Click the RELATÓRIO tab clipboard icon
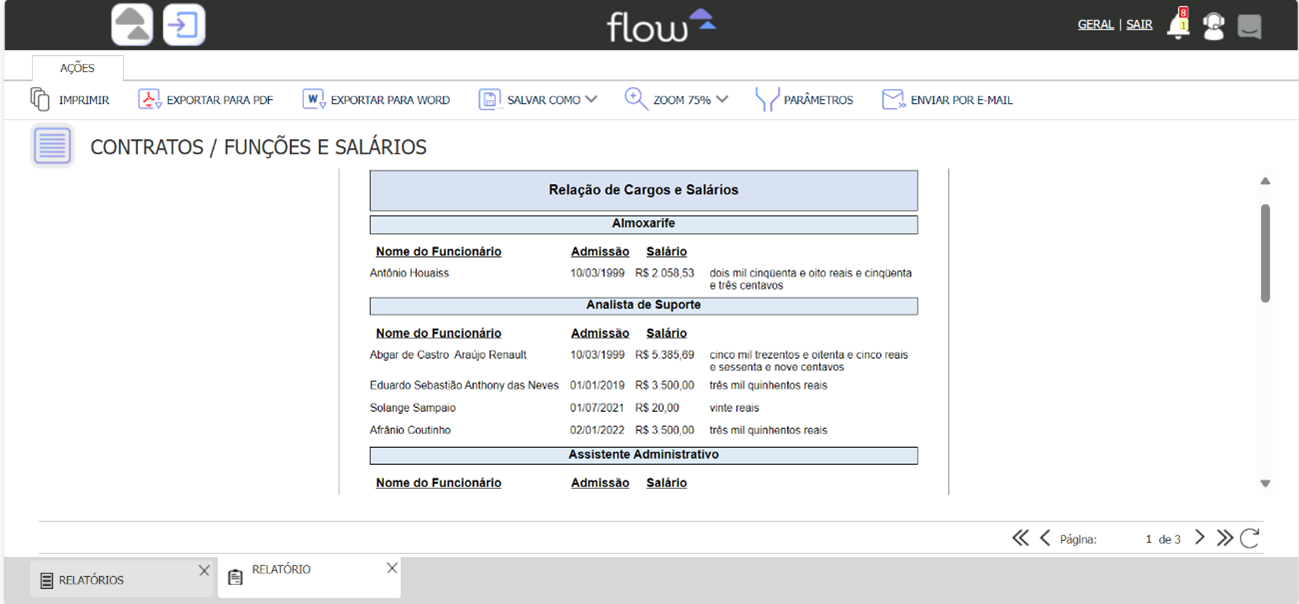The height and width of the screenshot is (604, 1299). click(235, 577)
